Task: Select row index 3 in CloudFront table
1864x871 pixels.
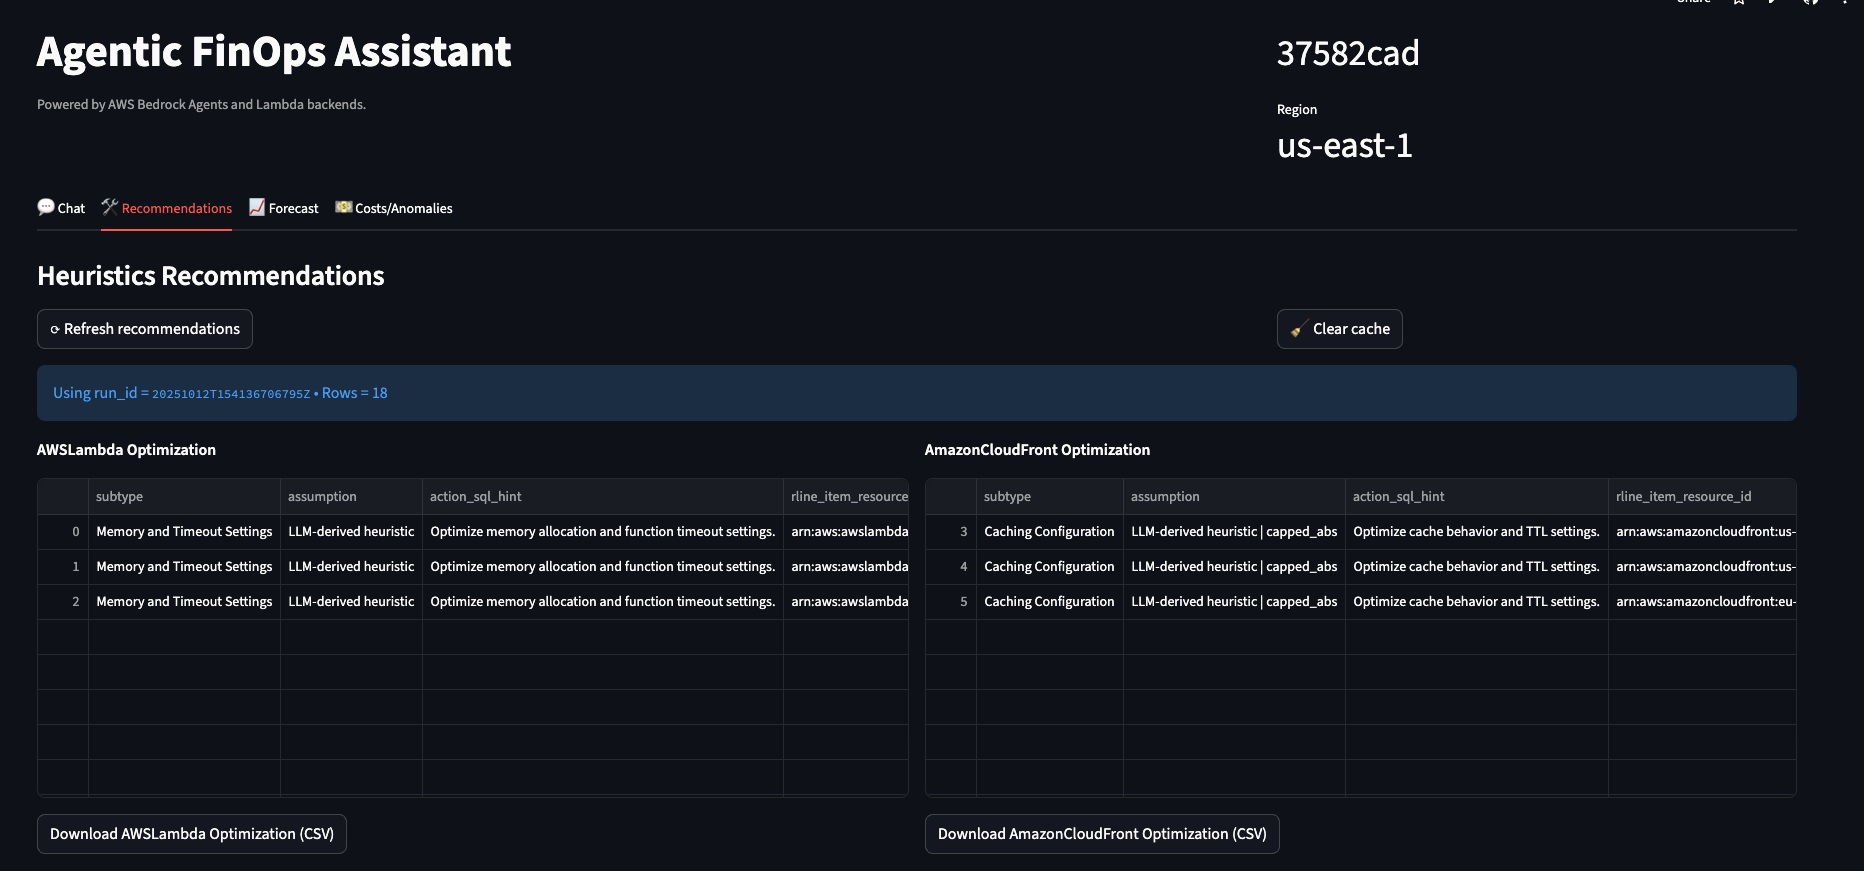Action: [951, 532]
